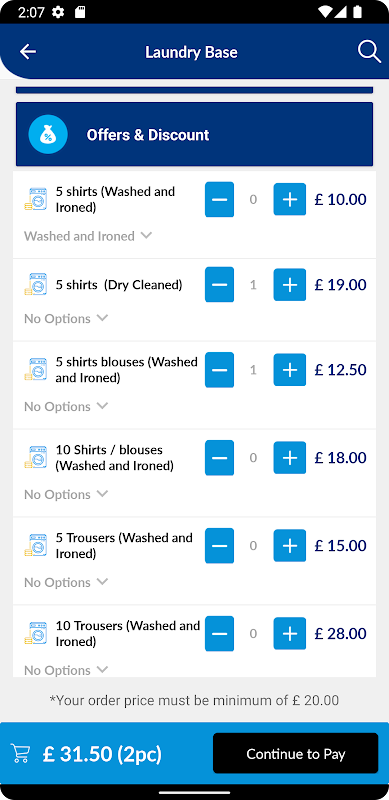This screenshot has height=800, width=389.
Task: Add one 5 Trousers (Washed and Ironed)
Action: [x=289, y=546]
